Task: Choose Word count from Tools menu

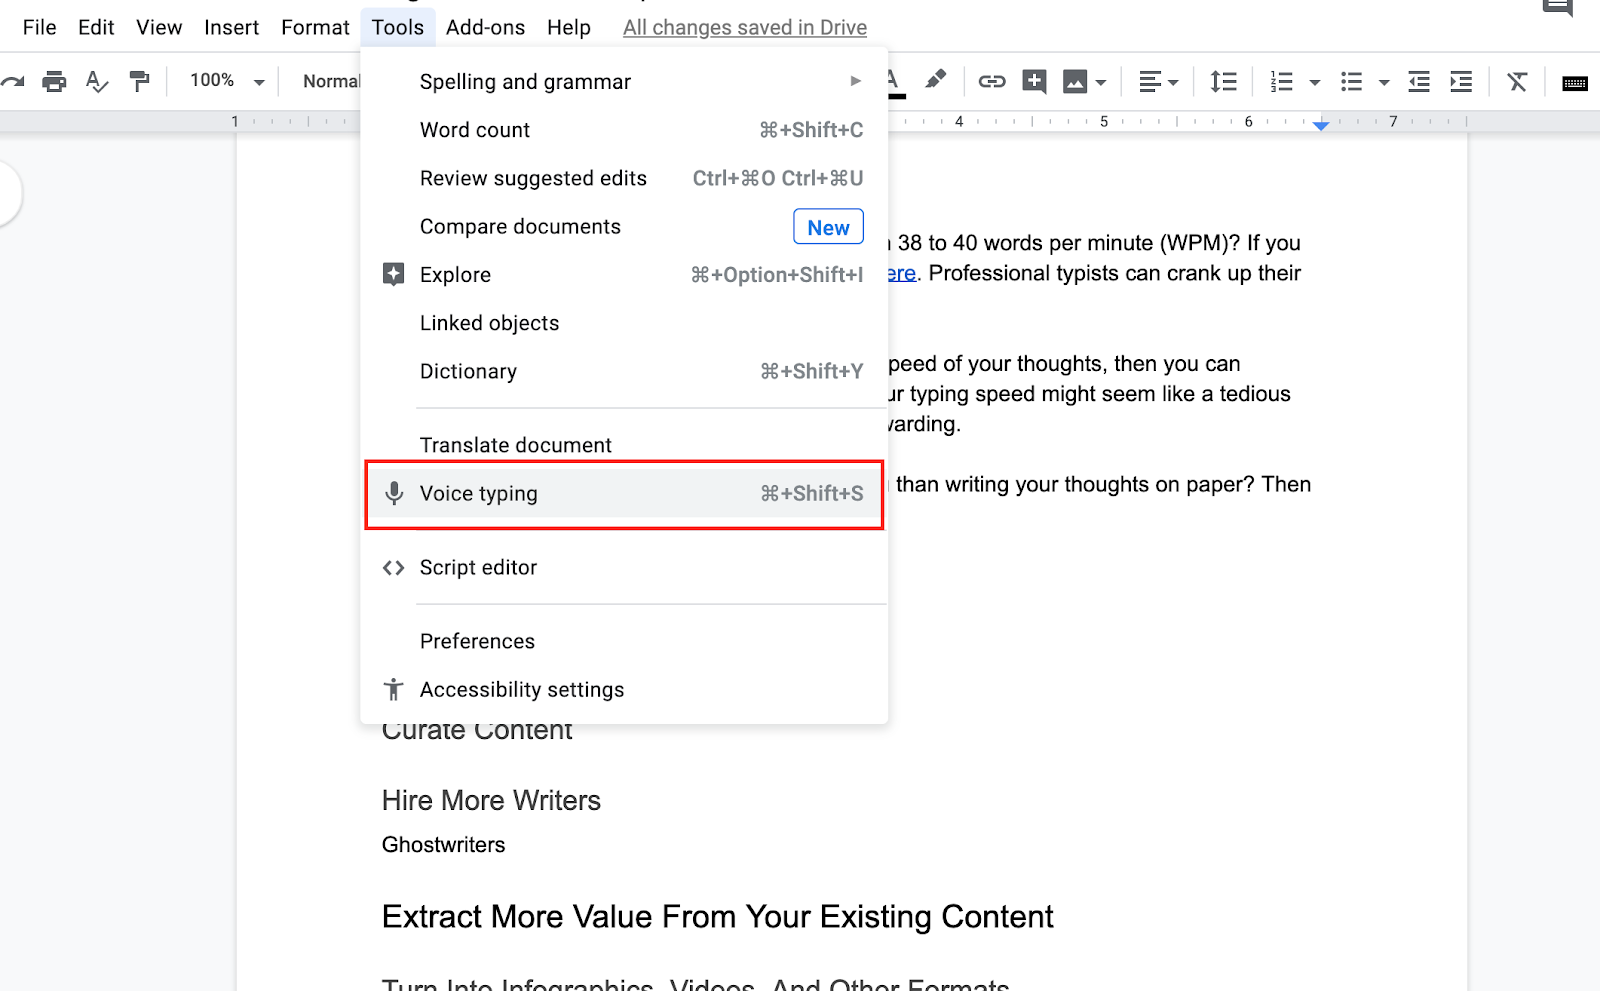Action: [x=624, y=130]
